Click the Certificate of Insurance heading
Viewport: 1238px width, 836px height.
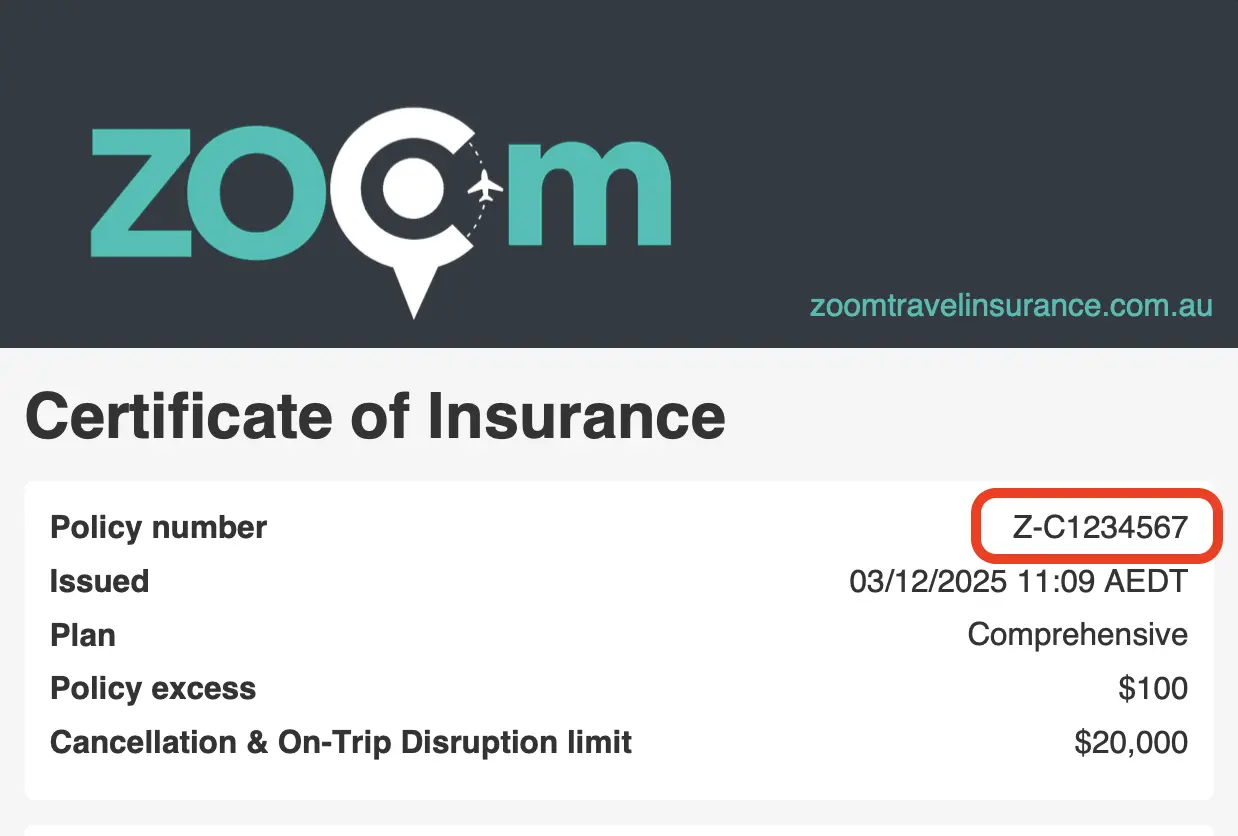tap(375, 415)
